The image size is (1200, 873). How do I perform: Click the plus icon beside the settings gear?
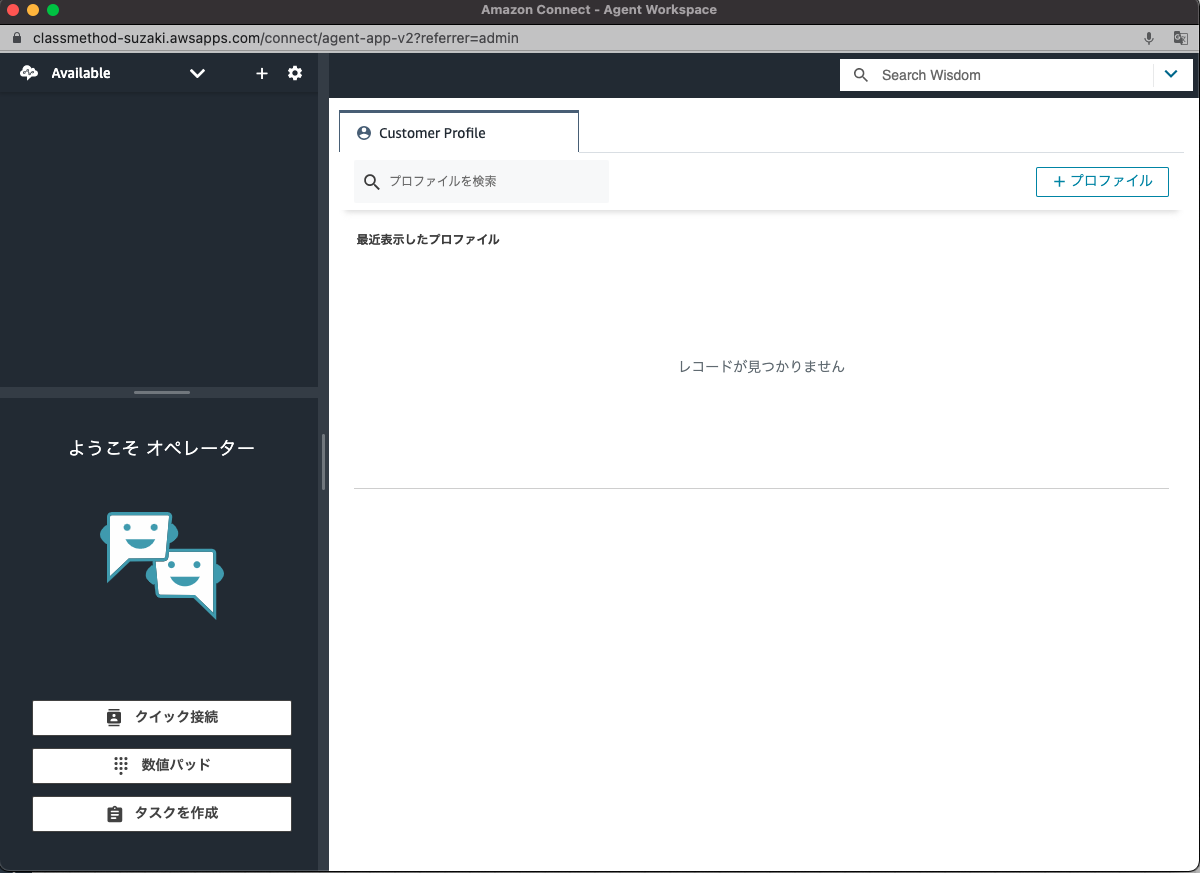261,73
